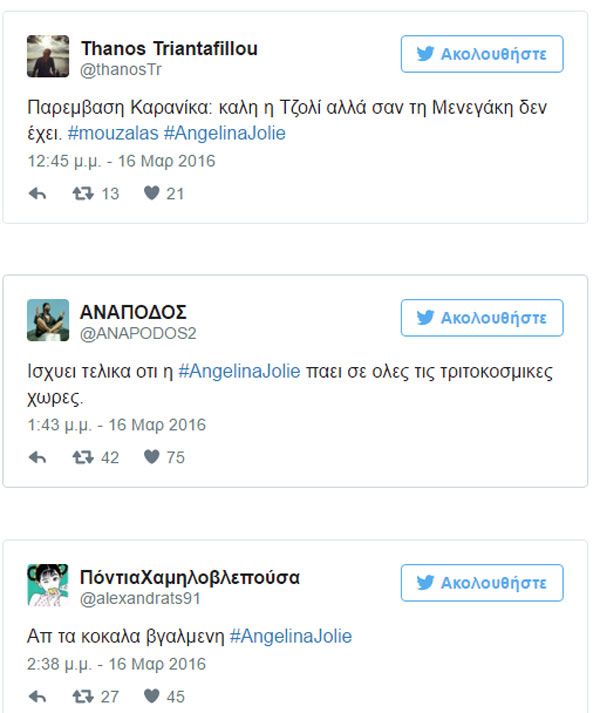View the ΠόντιαΧαμηλοβλεπούσα avatar image
The width and height of the screenshot is (600, 713).
(x=48, y=585)
